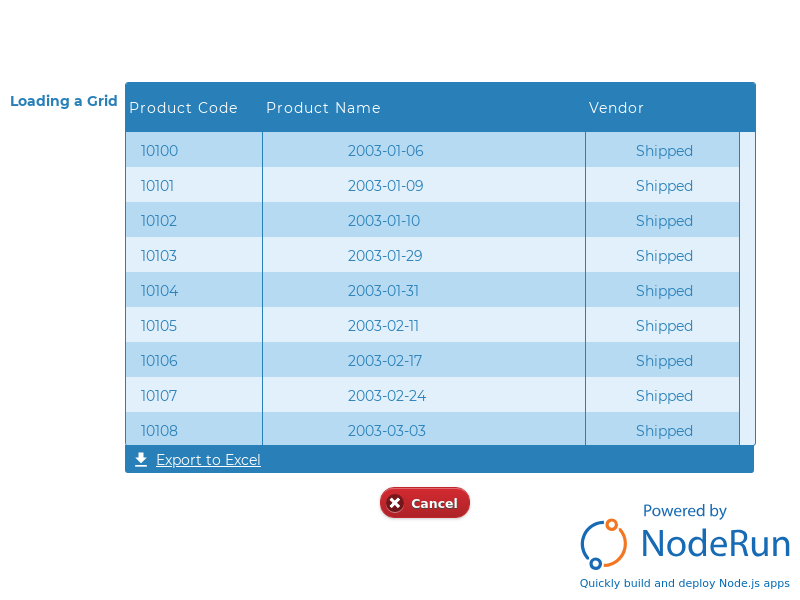
Task: Click the grid's vertical scrollbar track
Action: [x=747, y=288]
